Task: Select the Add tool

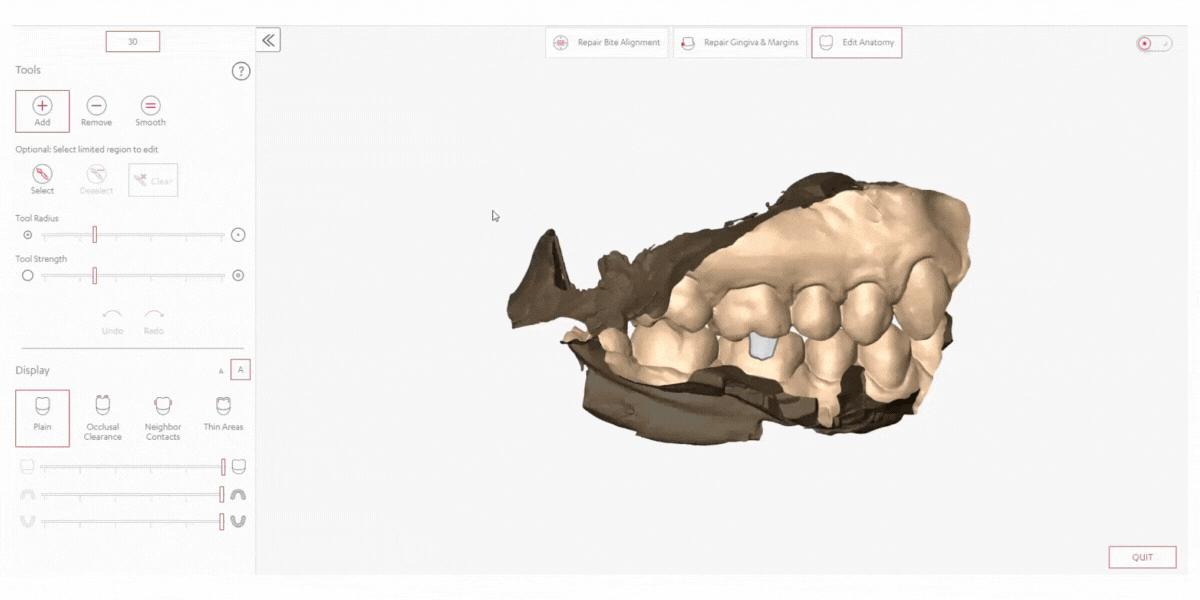Action: point(42,111)
